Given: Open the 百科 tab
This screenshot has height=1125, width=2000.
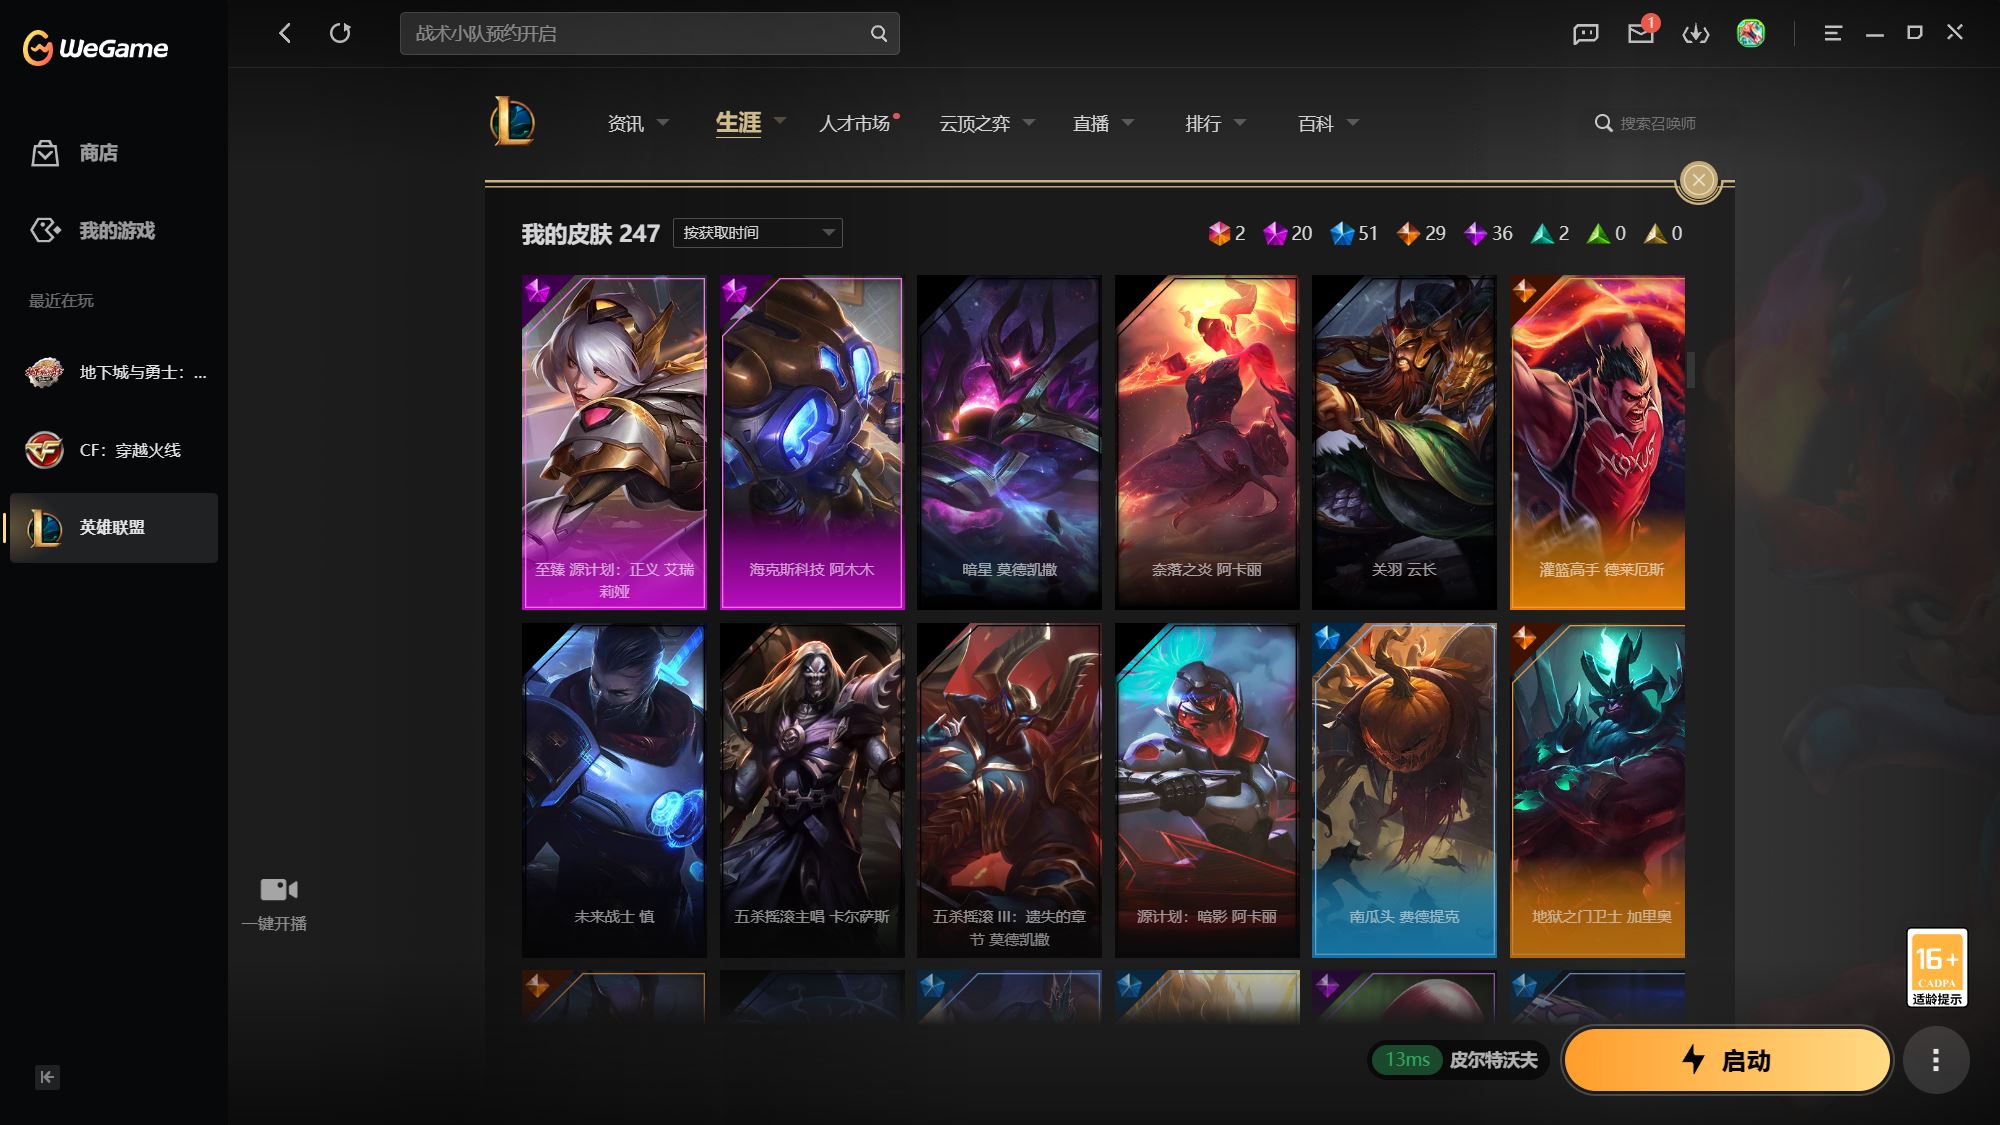Looking at the screenshot, I should (x=1316, y=123).
